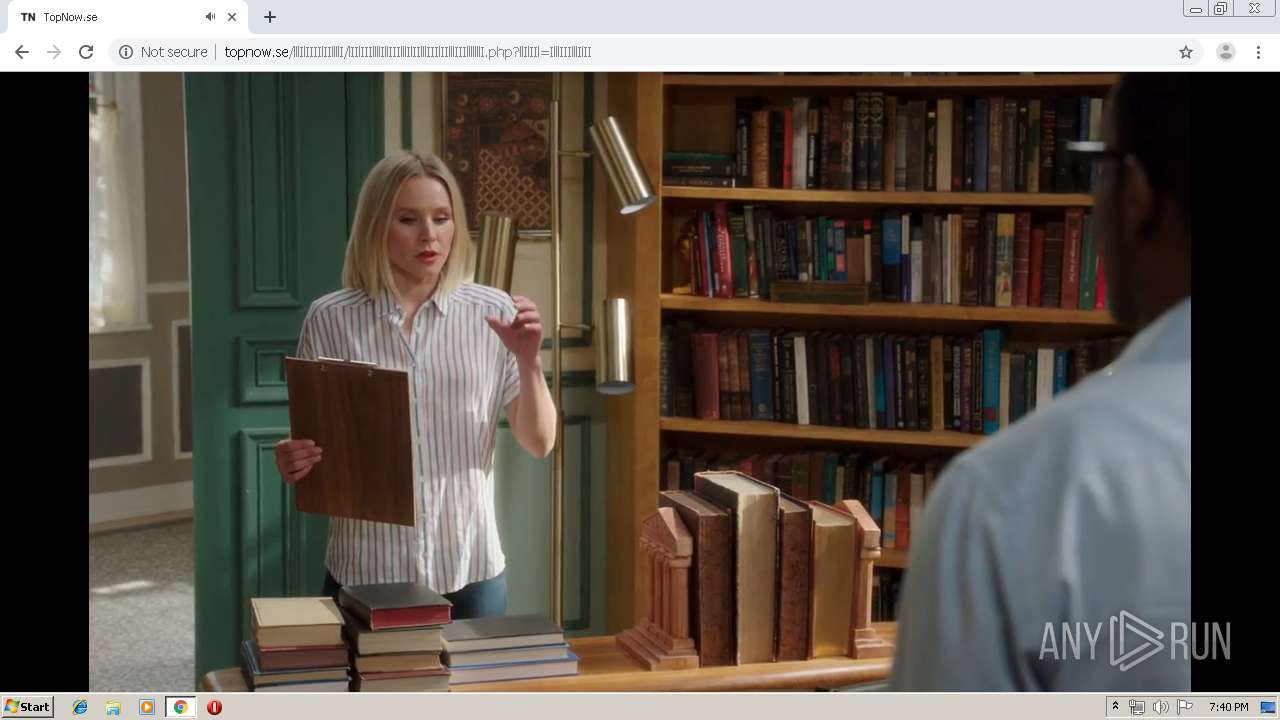The width and height of the screenshot is (1280, 720).
Task: Select the TopNow.se tab
Action: click(x=126, y=17)
